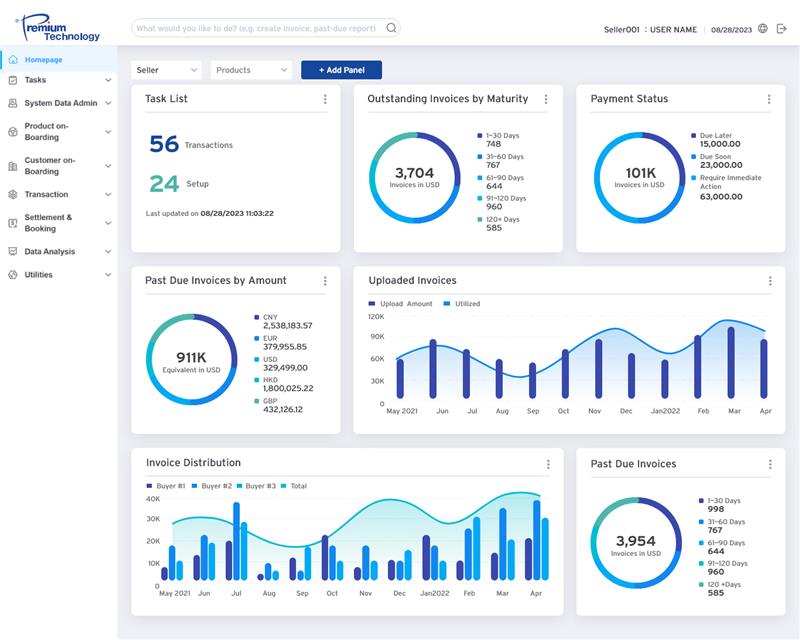Screen dimensions: 800x640
Task: Click the + Add Panel button
Action: tap(341, 70)
